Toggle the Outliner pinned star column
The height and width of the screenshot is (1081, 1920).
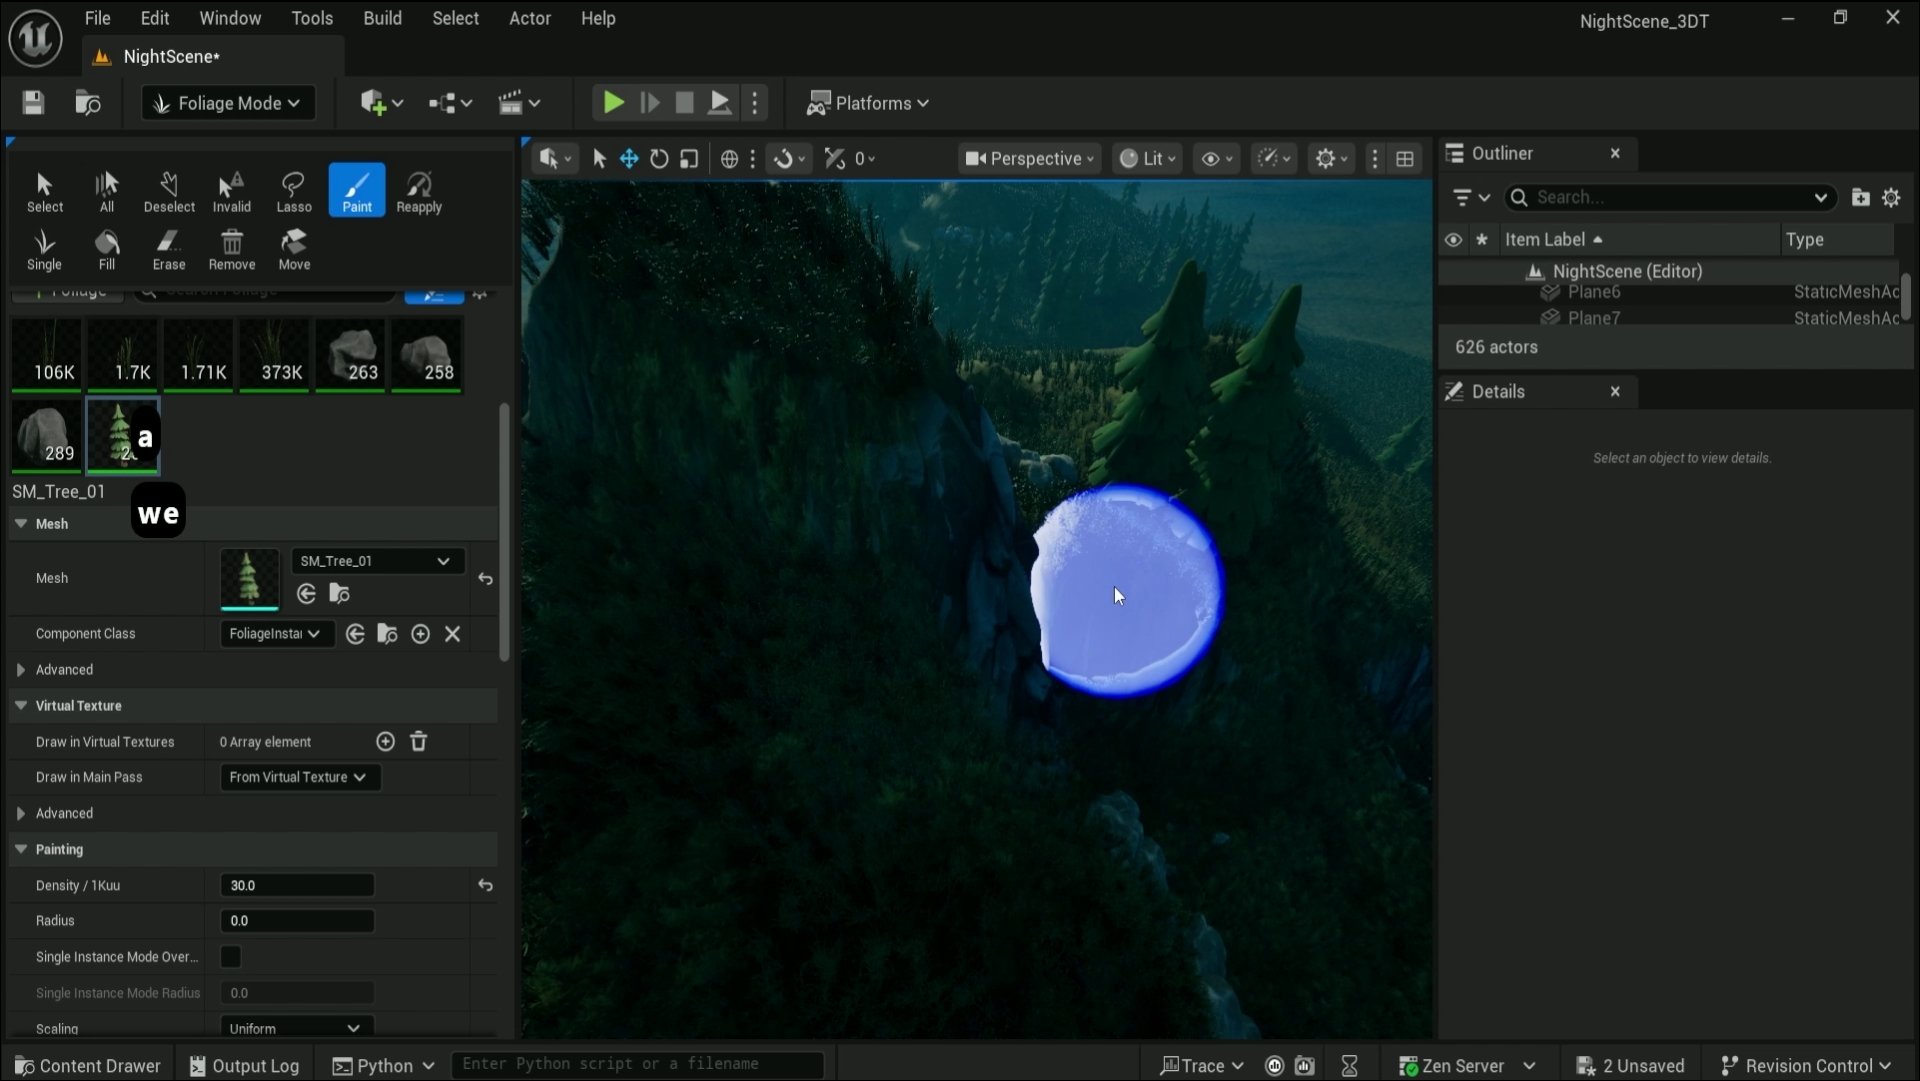1482,240
